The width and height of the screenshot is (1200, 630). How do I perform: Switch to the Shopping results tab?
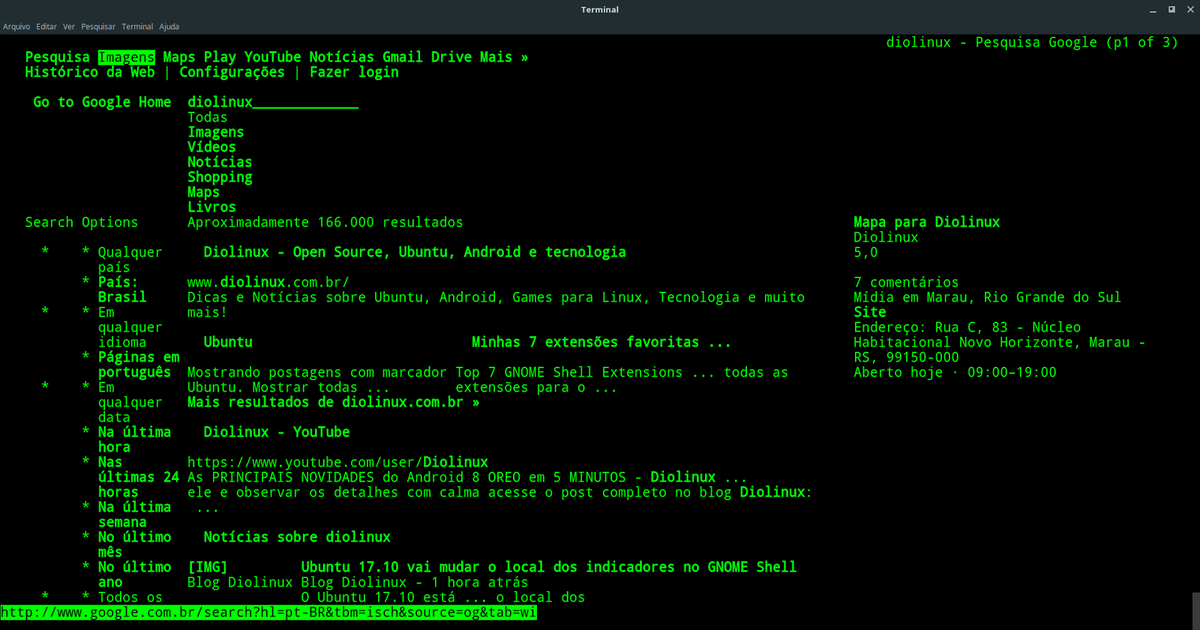(x=220, y=177)
